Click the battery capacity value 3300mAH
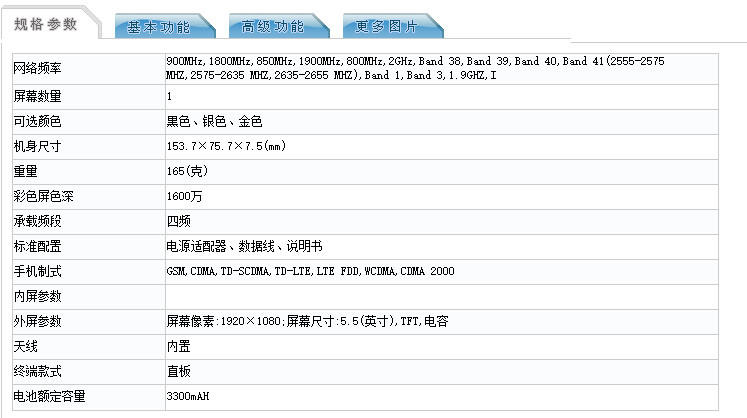 [x=188, y=396]
